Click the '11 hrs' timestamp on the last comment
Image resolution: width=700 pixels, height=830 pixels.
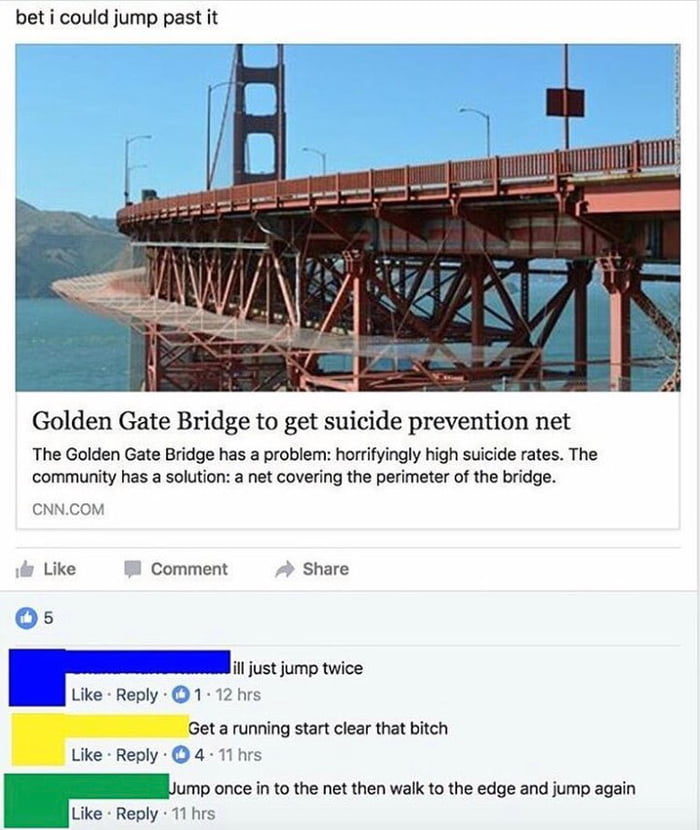[193, 814]
